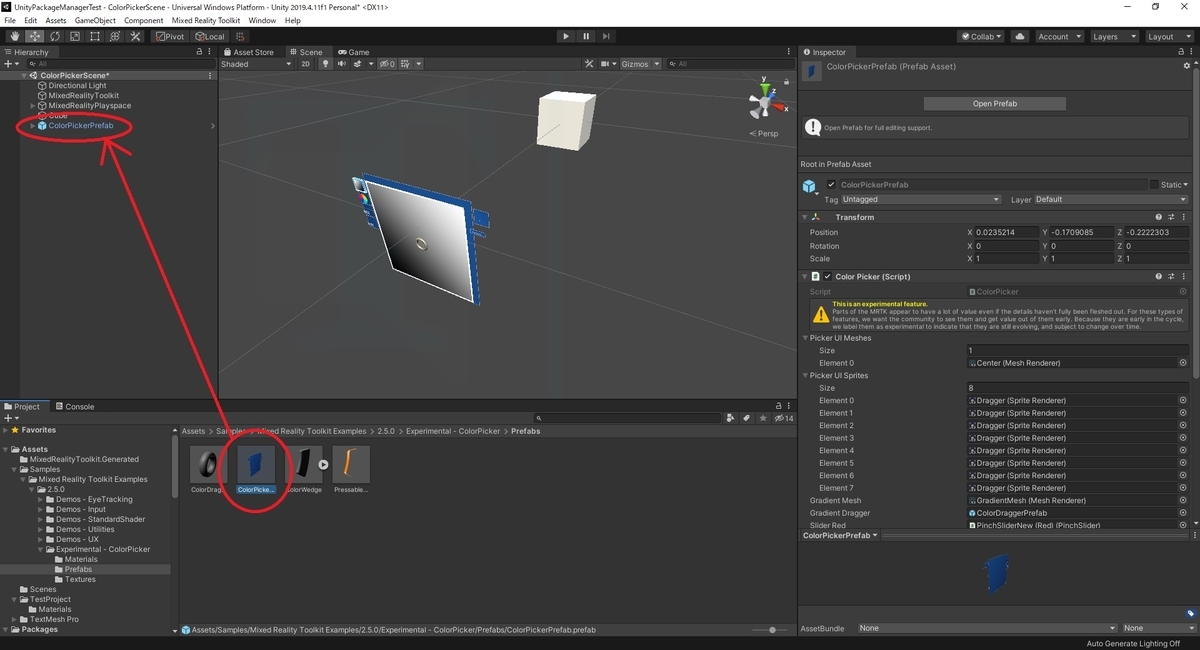The image size is (1200, 650).
Task: Select the Rect Transform tool
Action: (x=95, y=37)
